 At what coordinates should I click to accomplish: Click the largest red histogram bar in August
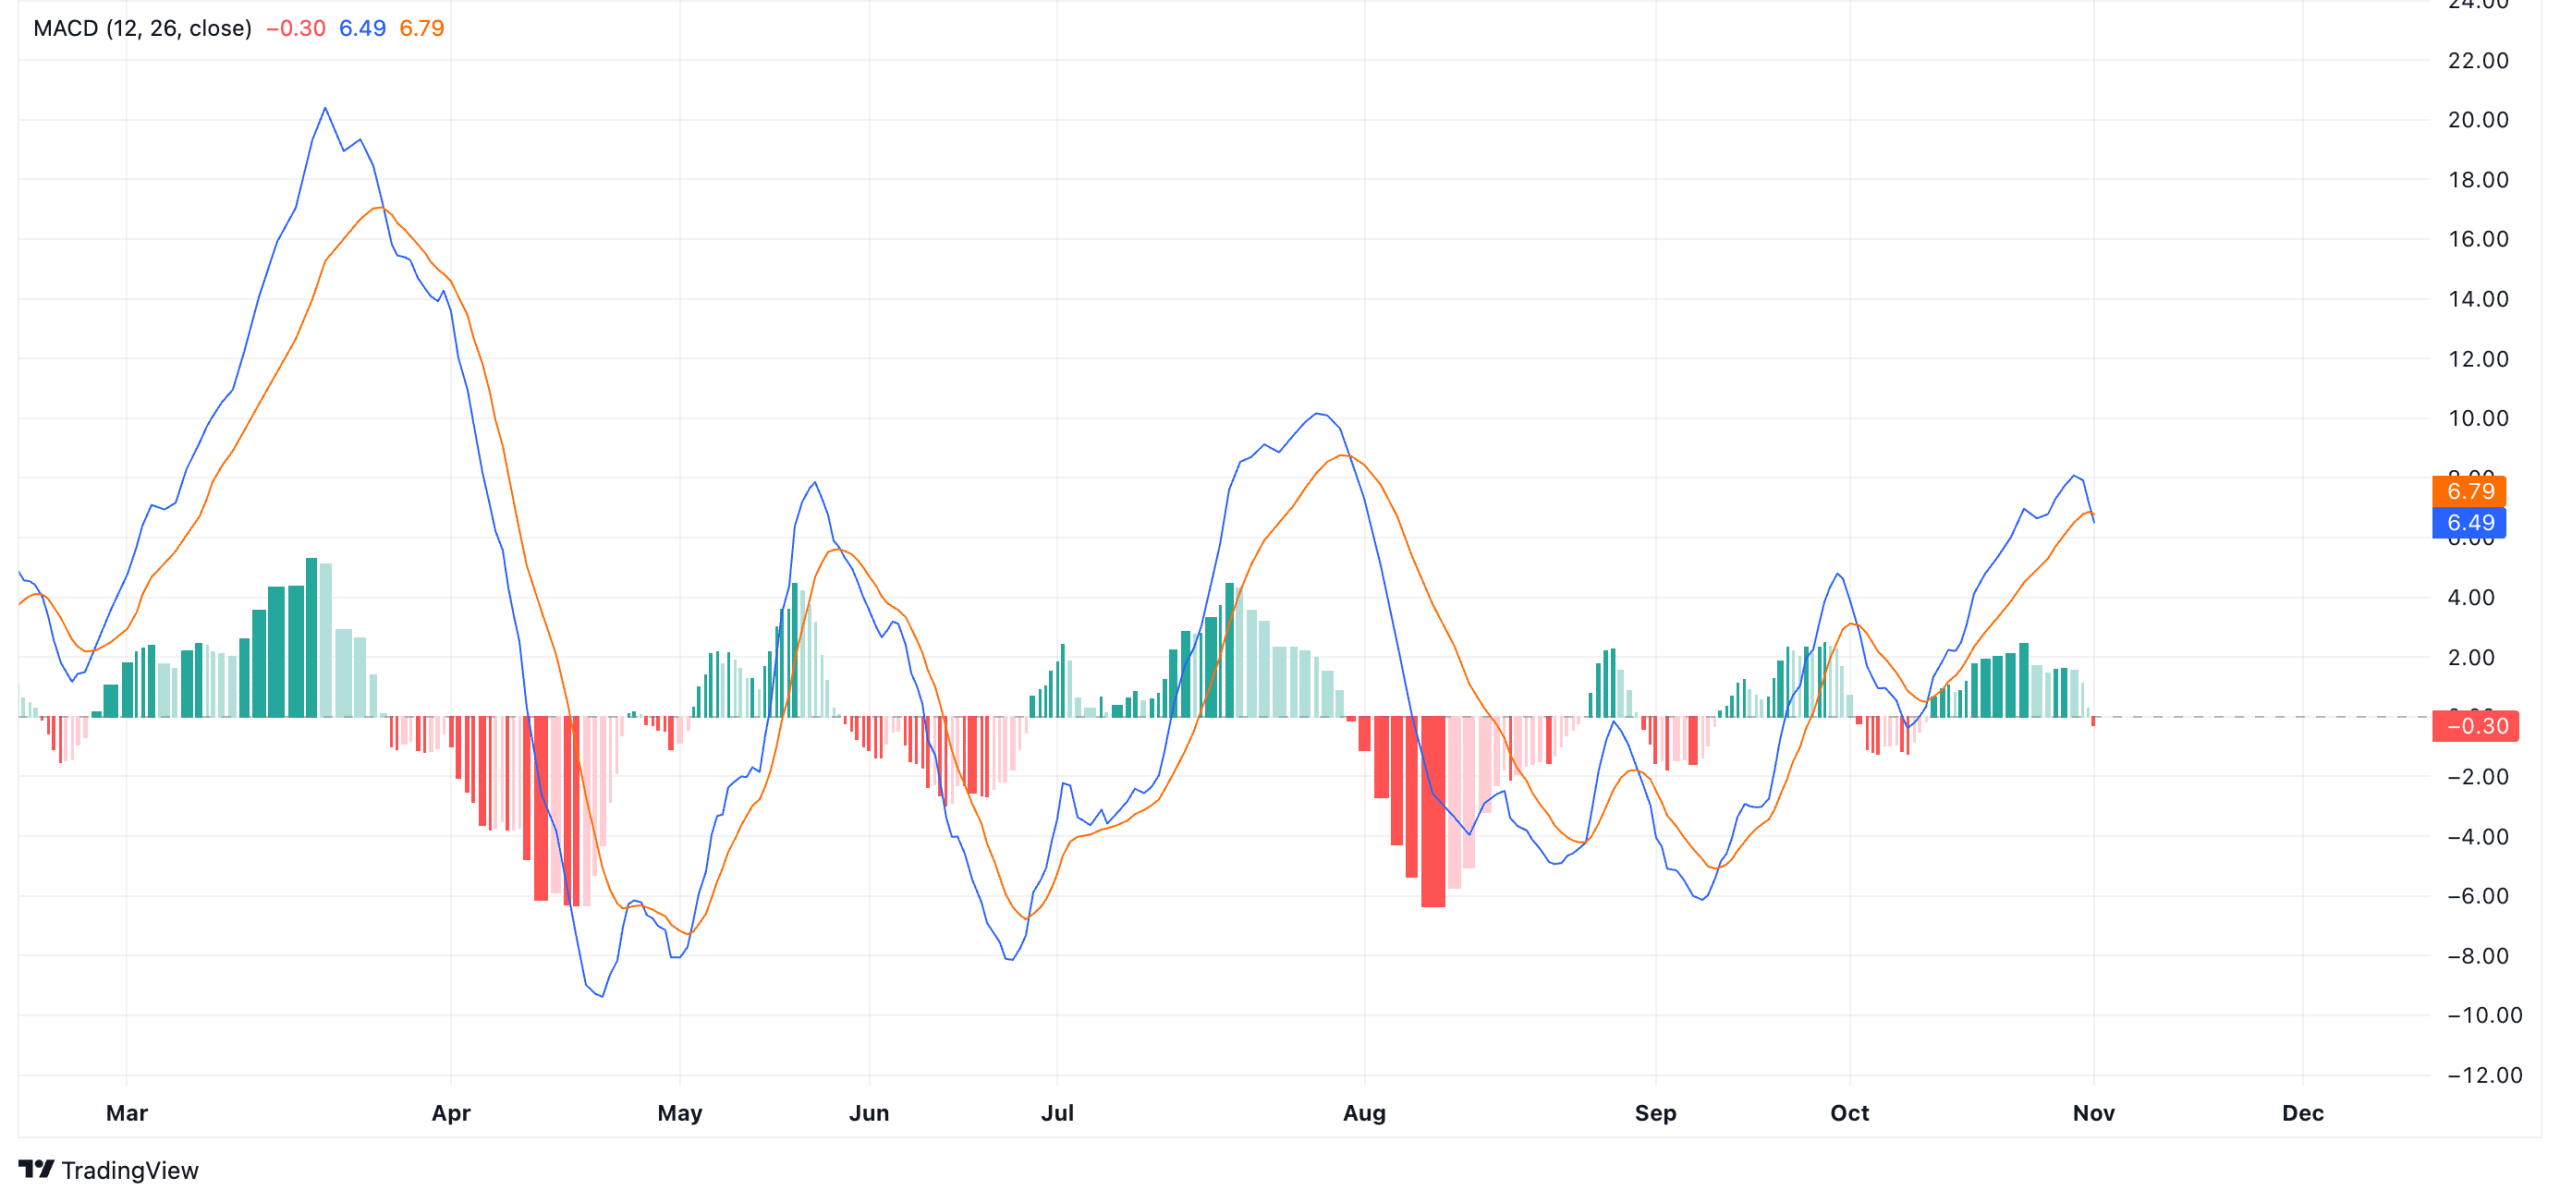tap(1432, 812)
